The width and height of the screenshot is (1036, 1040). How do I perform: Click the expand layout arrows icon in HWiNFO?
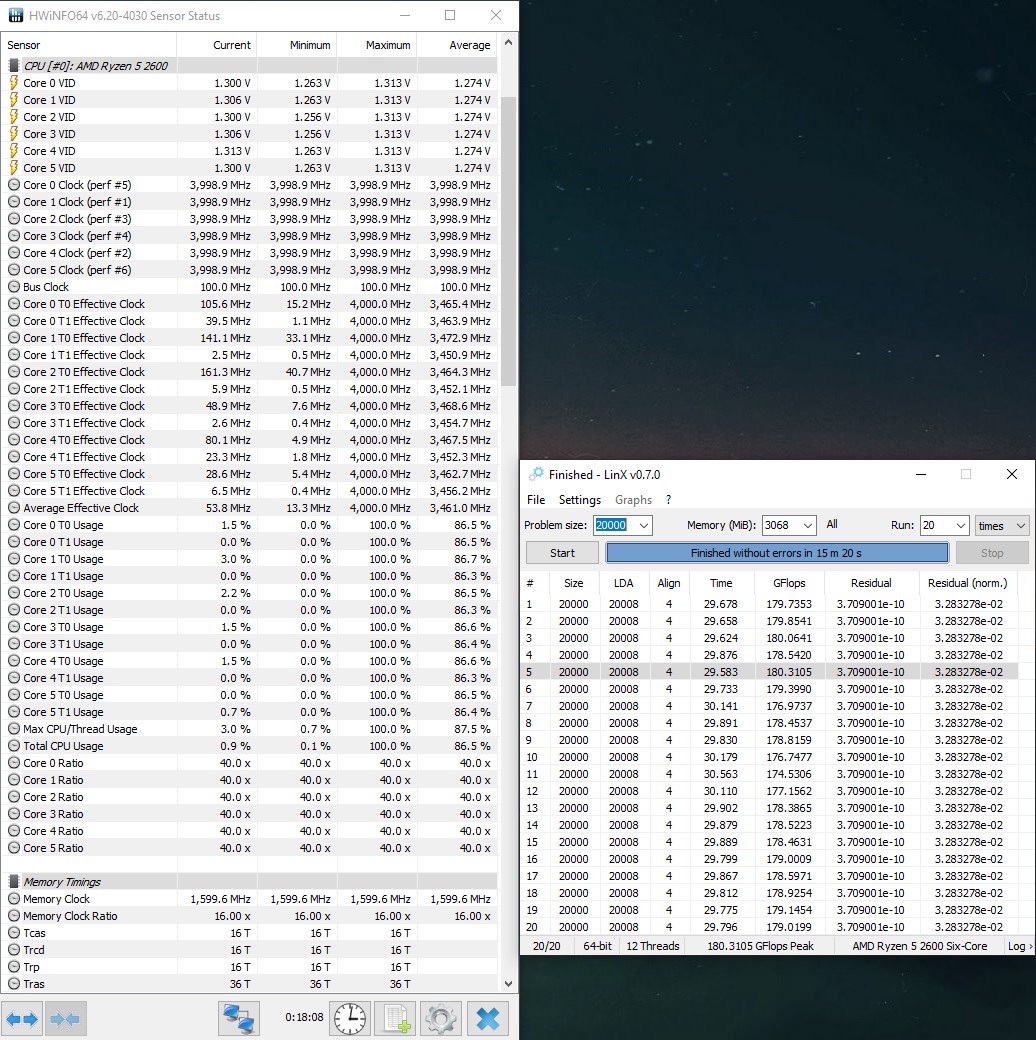click(23, 1018)
